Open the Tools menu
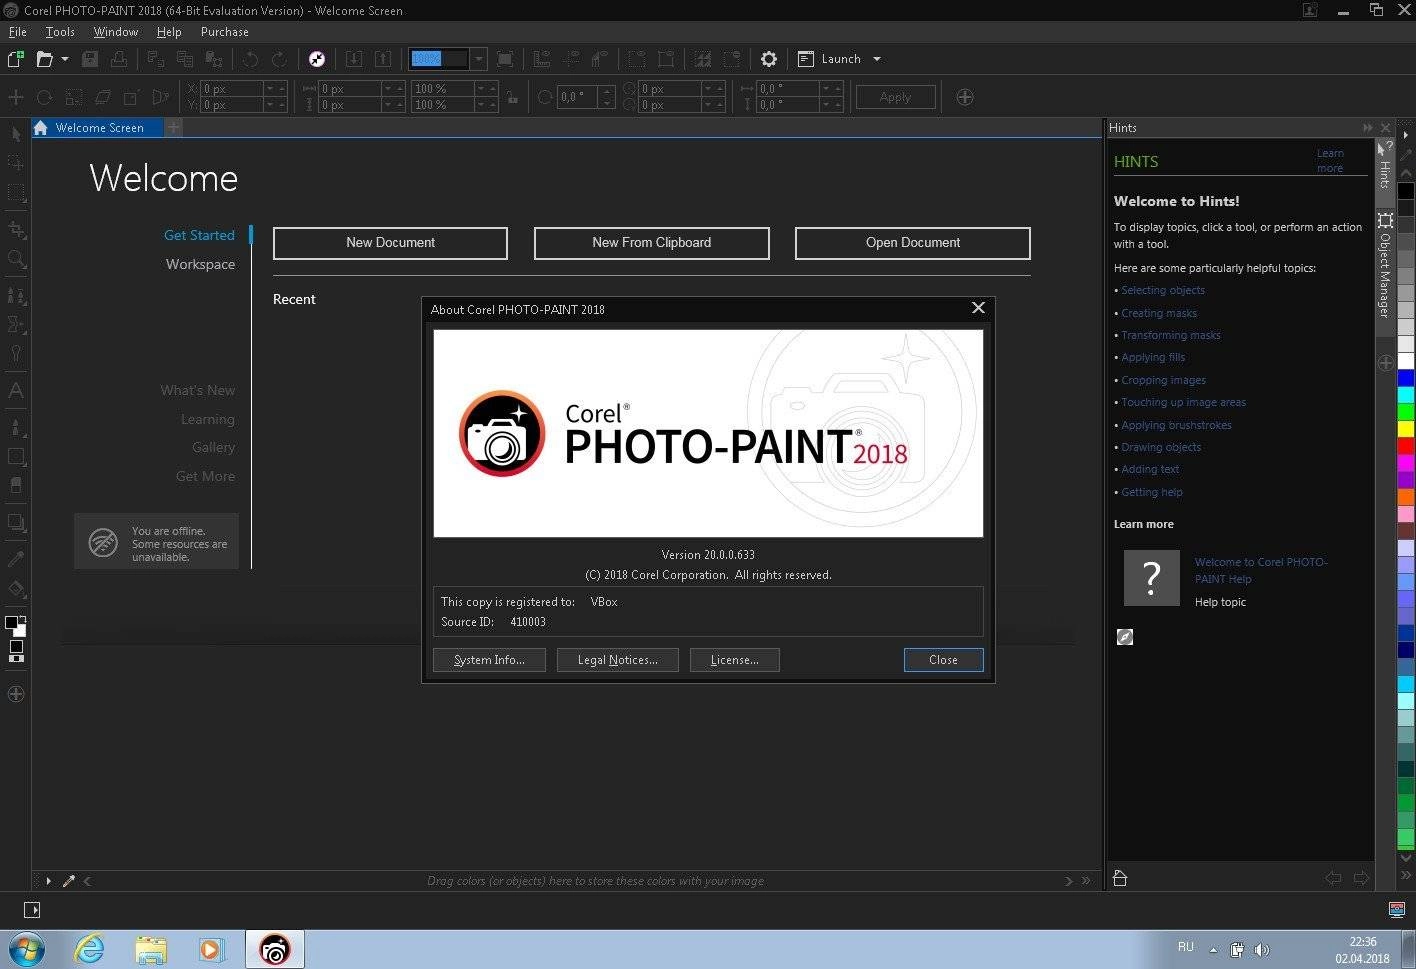 [60, 32]
